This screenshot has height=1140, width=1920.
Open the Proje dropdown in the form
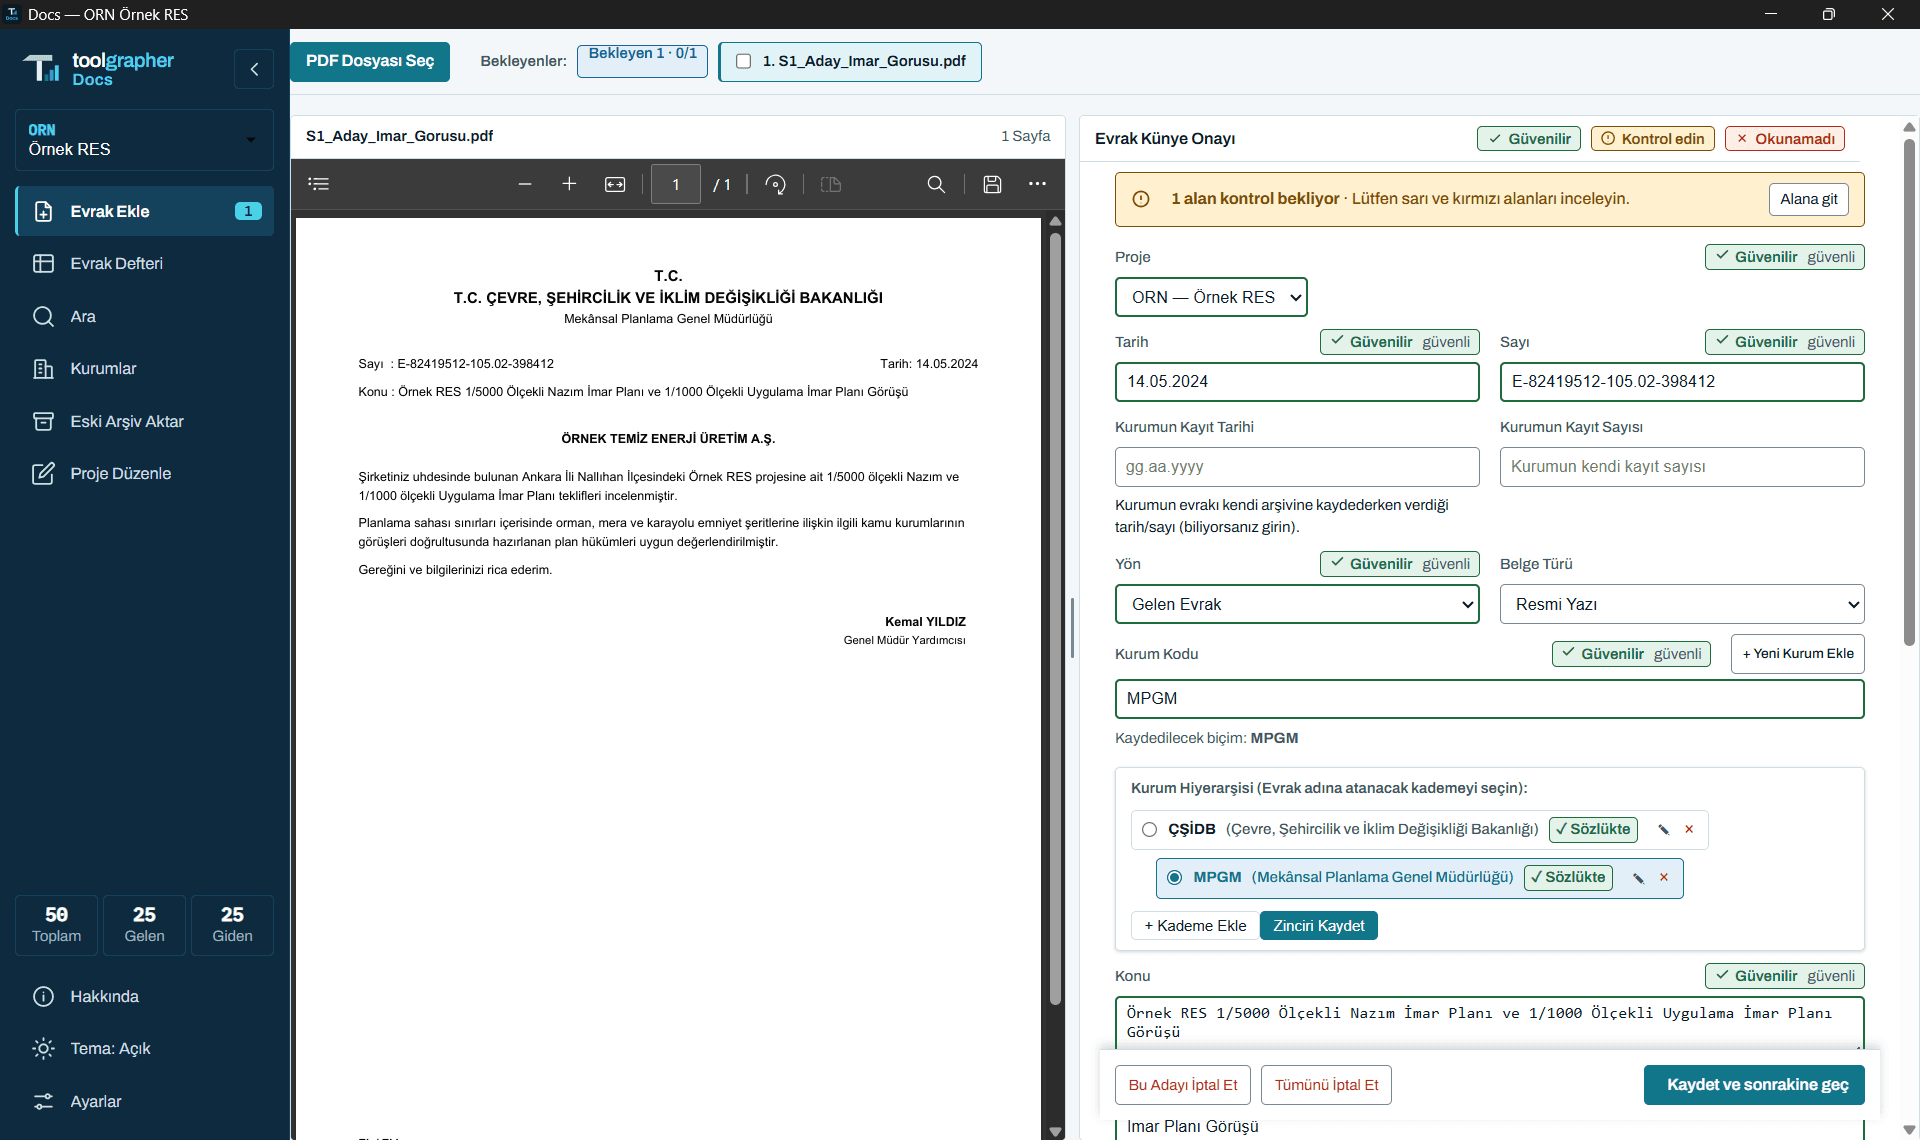1211,297
